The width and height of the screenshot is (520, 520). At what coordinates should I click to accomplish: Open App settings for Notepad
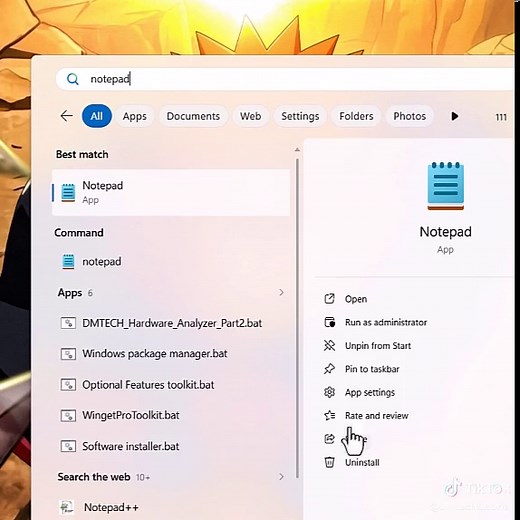point(370,392)
